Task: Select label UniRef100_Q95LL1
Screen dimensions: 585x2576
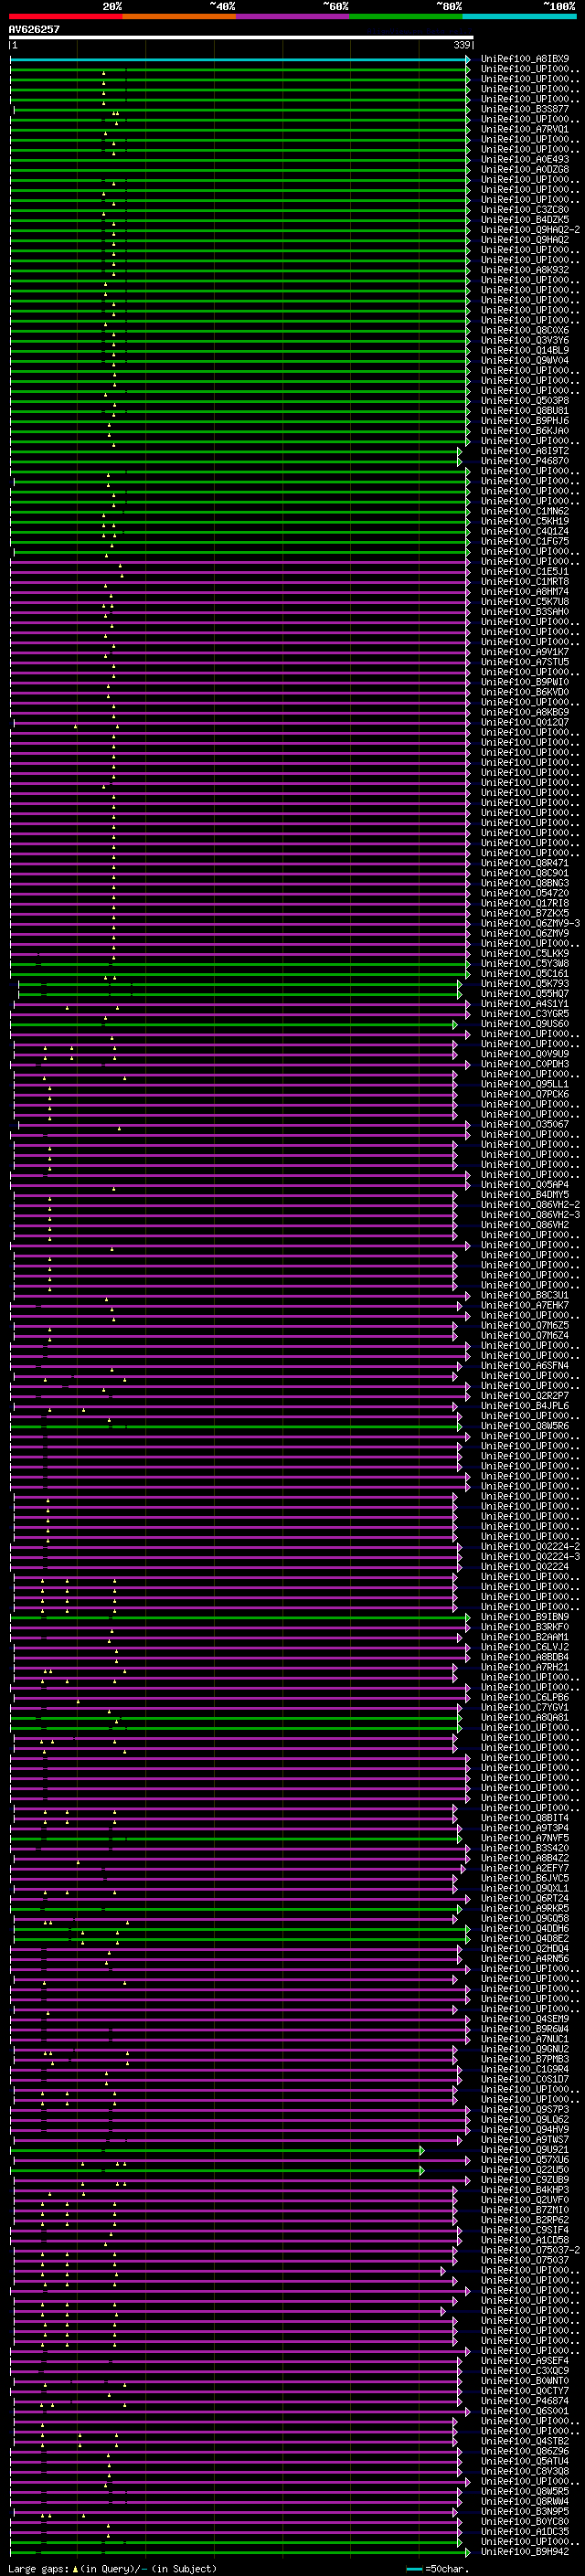Action: 525,1085
